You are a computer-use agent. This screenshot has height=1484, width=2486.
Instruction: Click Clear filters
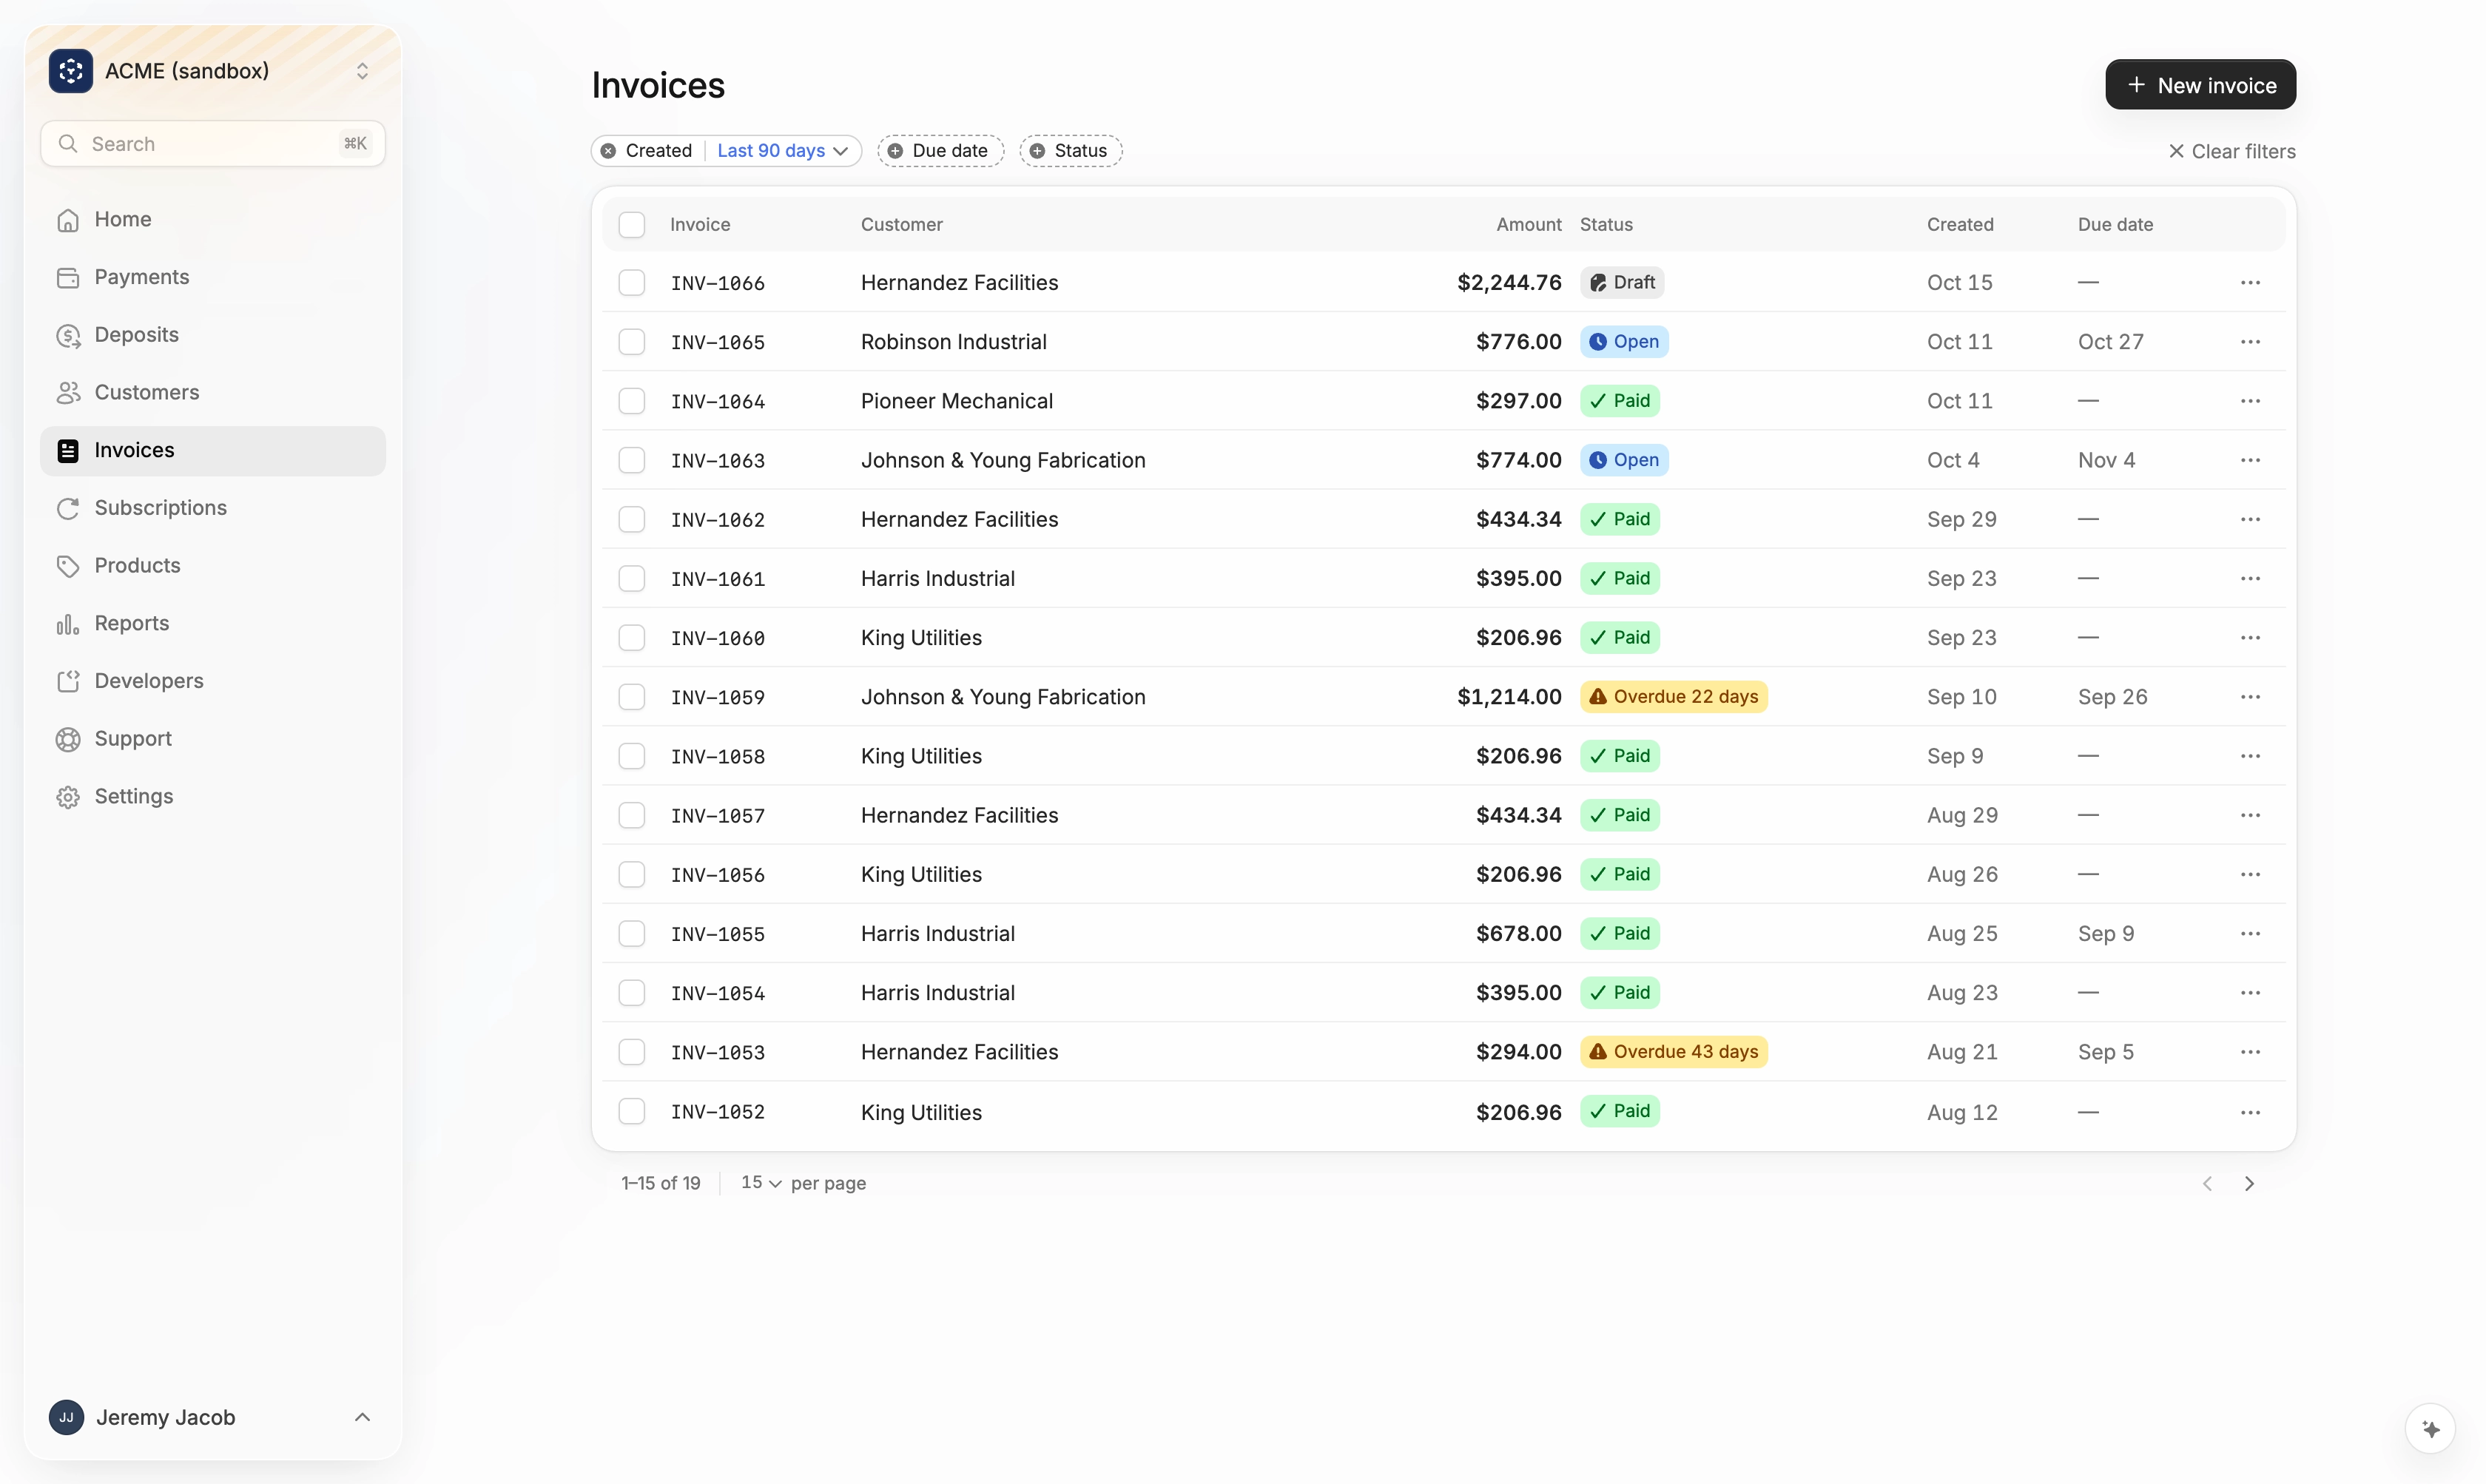tap(2231, 152)
